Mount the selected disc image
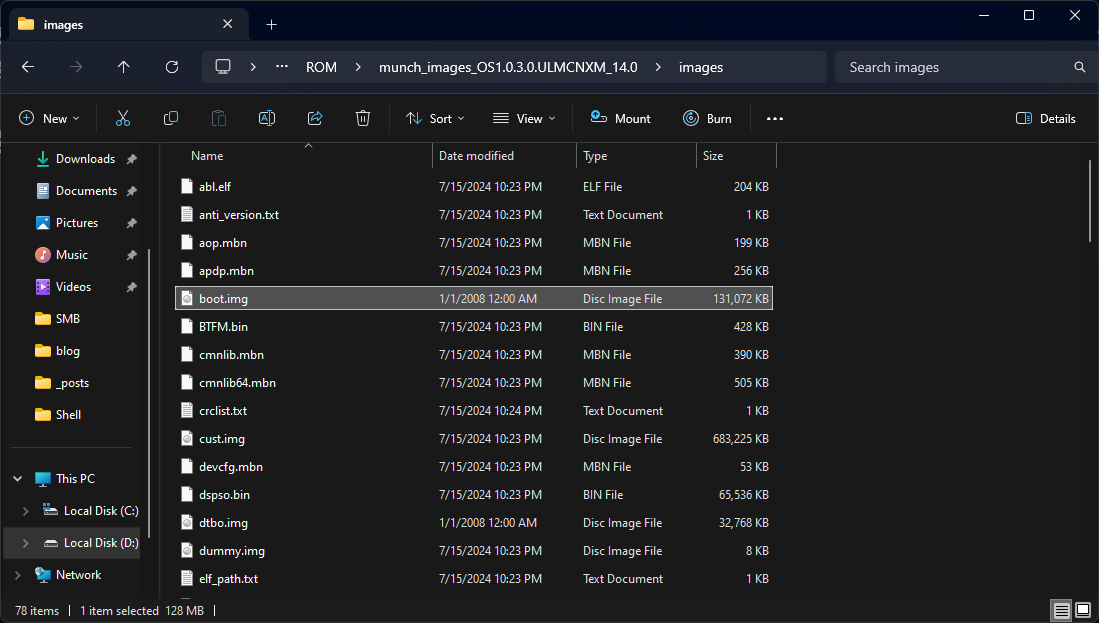Image resolution: width=1099 pixels, height=623 pixels. [x=621, y=118]
